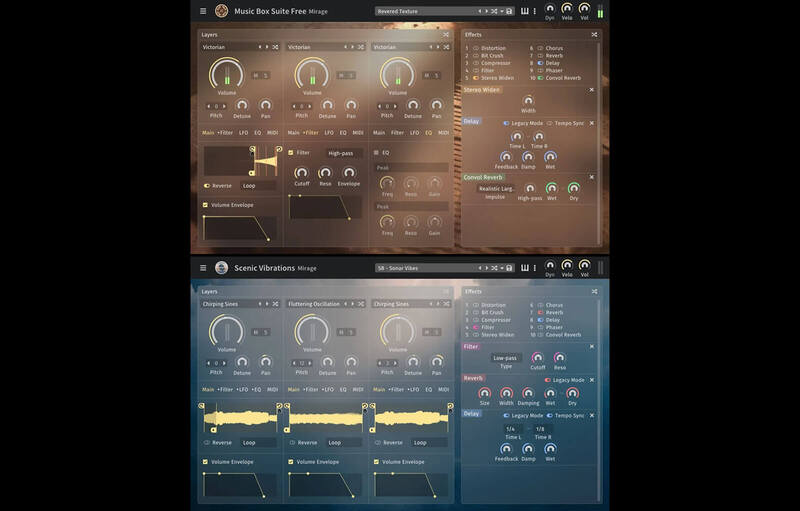800x511 pixels.
Task: Shuffle sample of Fluttering Oscillation layer
Action: (x=361, y=304)
